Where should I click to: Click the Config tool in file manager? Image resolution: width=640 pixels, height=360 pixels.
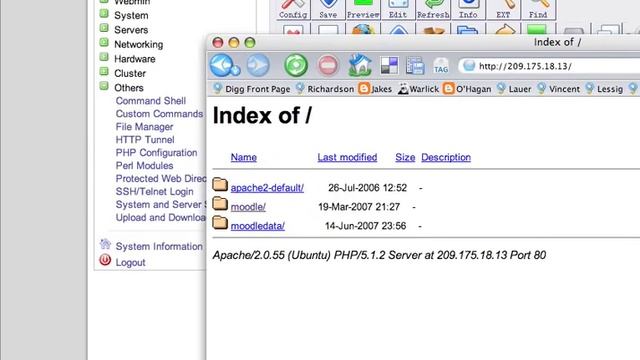tap(293, 9)
